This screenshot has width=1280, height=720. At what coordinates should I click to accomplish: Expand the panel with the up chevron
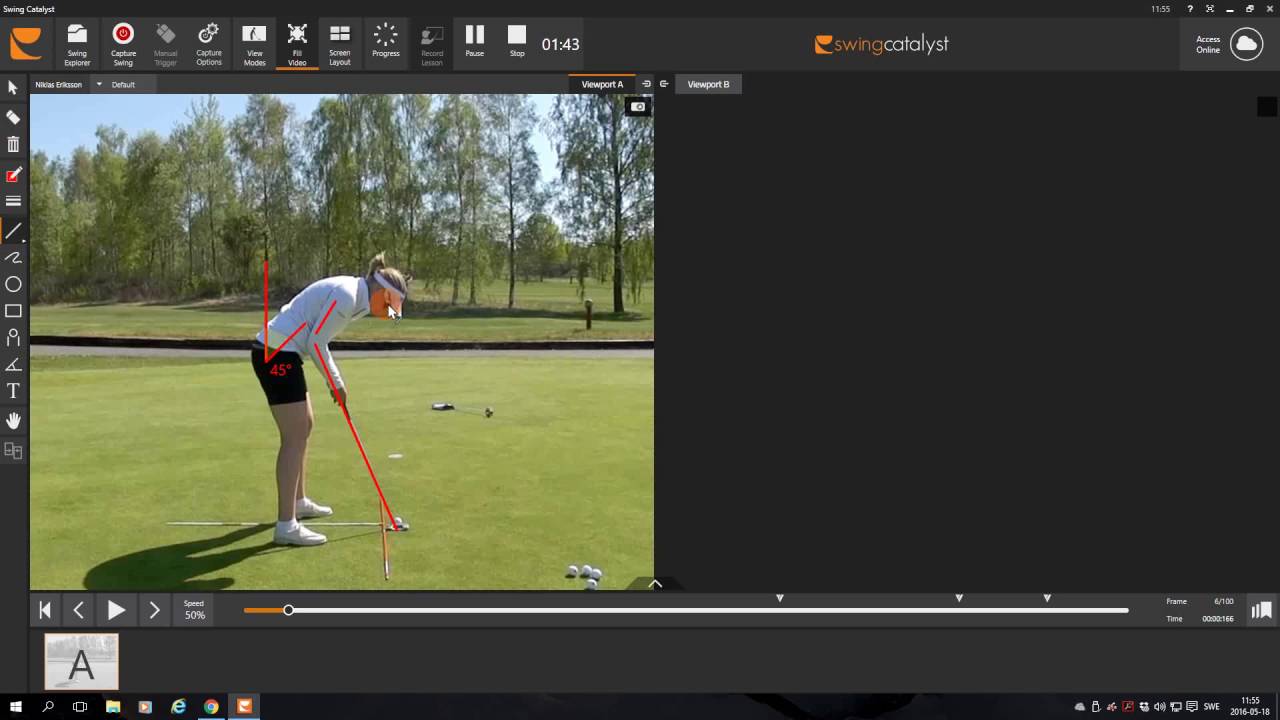655,584
